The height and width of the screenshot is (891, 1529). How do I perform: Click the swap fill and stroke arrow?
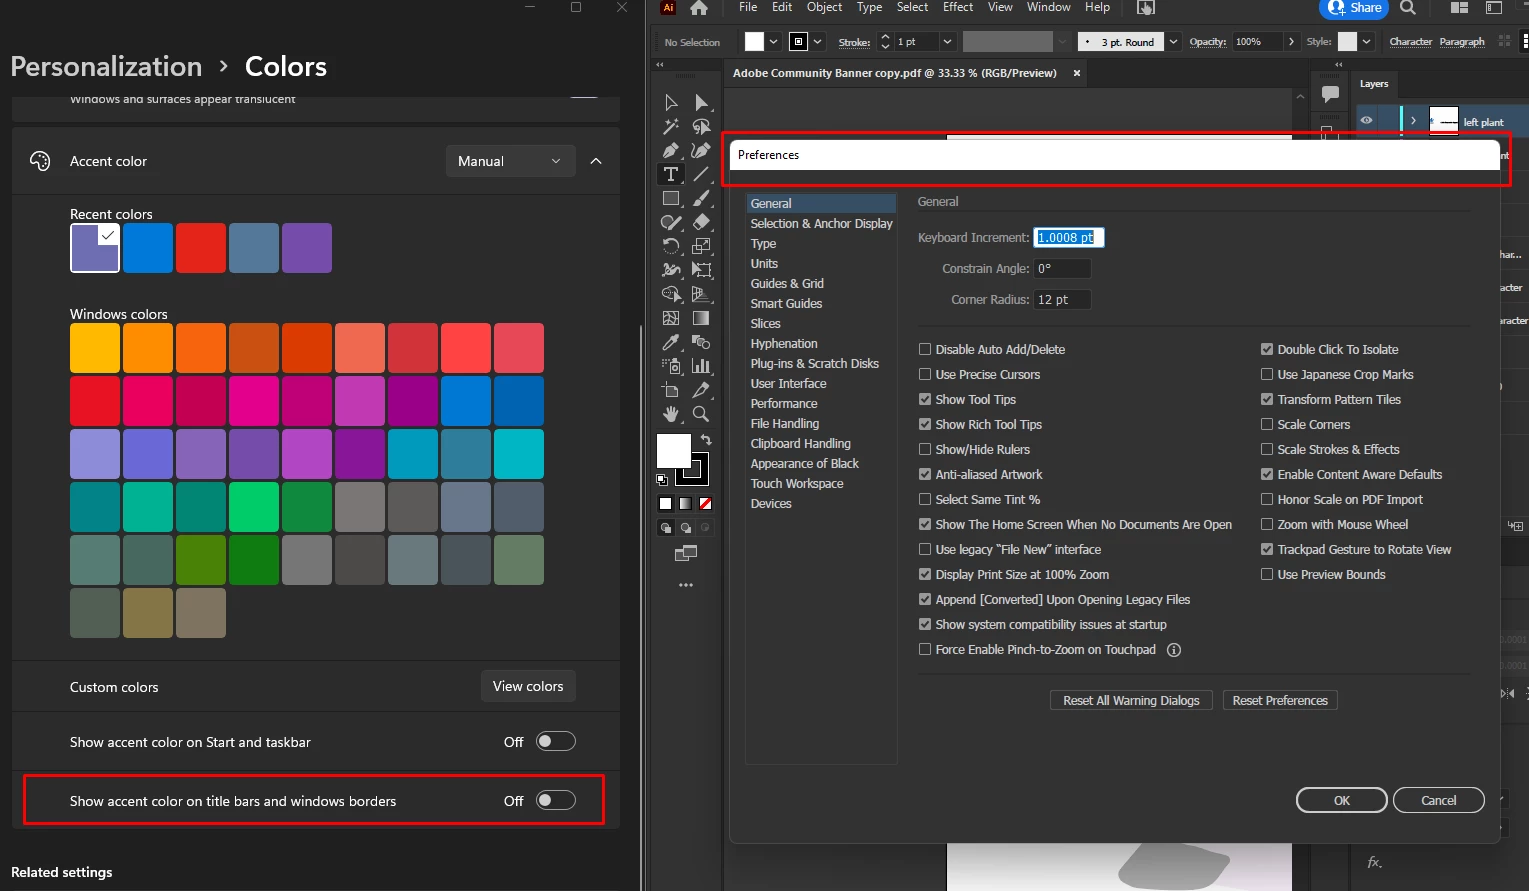tap(706, 440)
